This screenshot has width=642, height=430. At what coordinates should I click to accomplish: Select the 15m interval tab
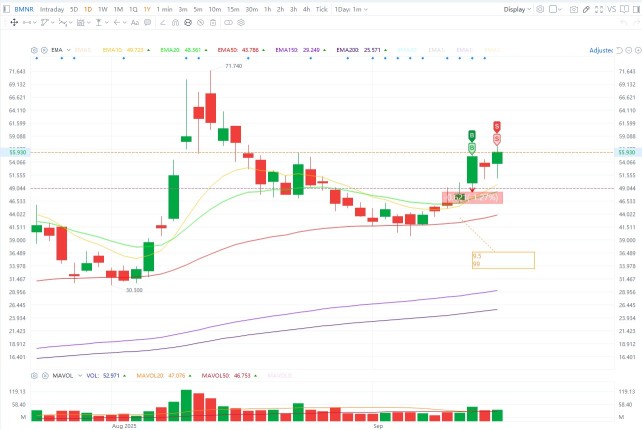[x=233, y=9]
